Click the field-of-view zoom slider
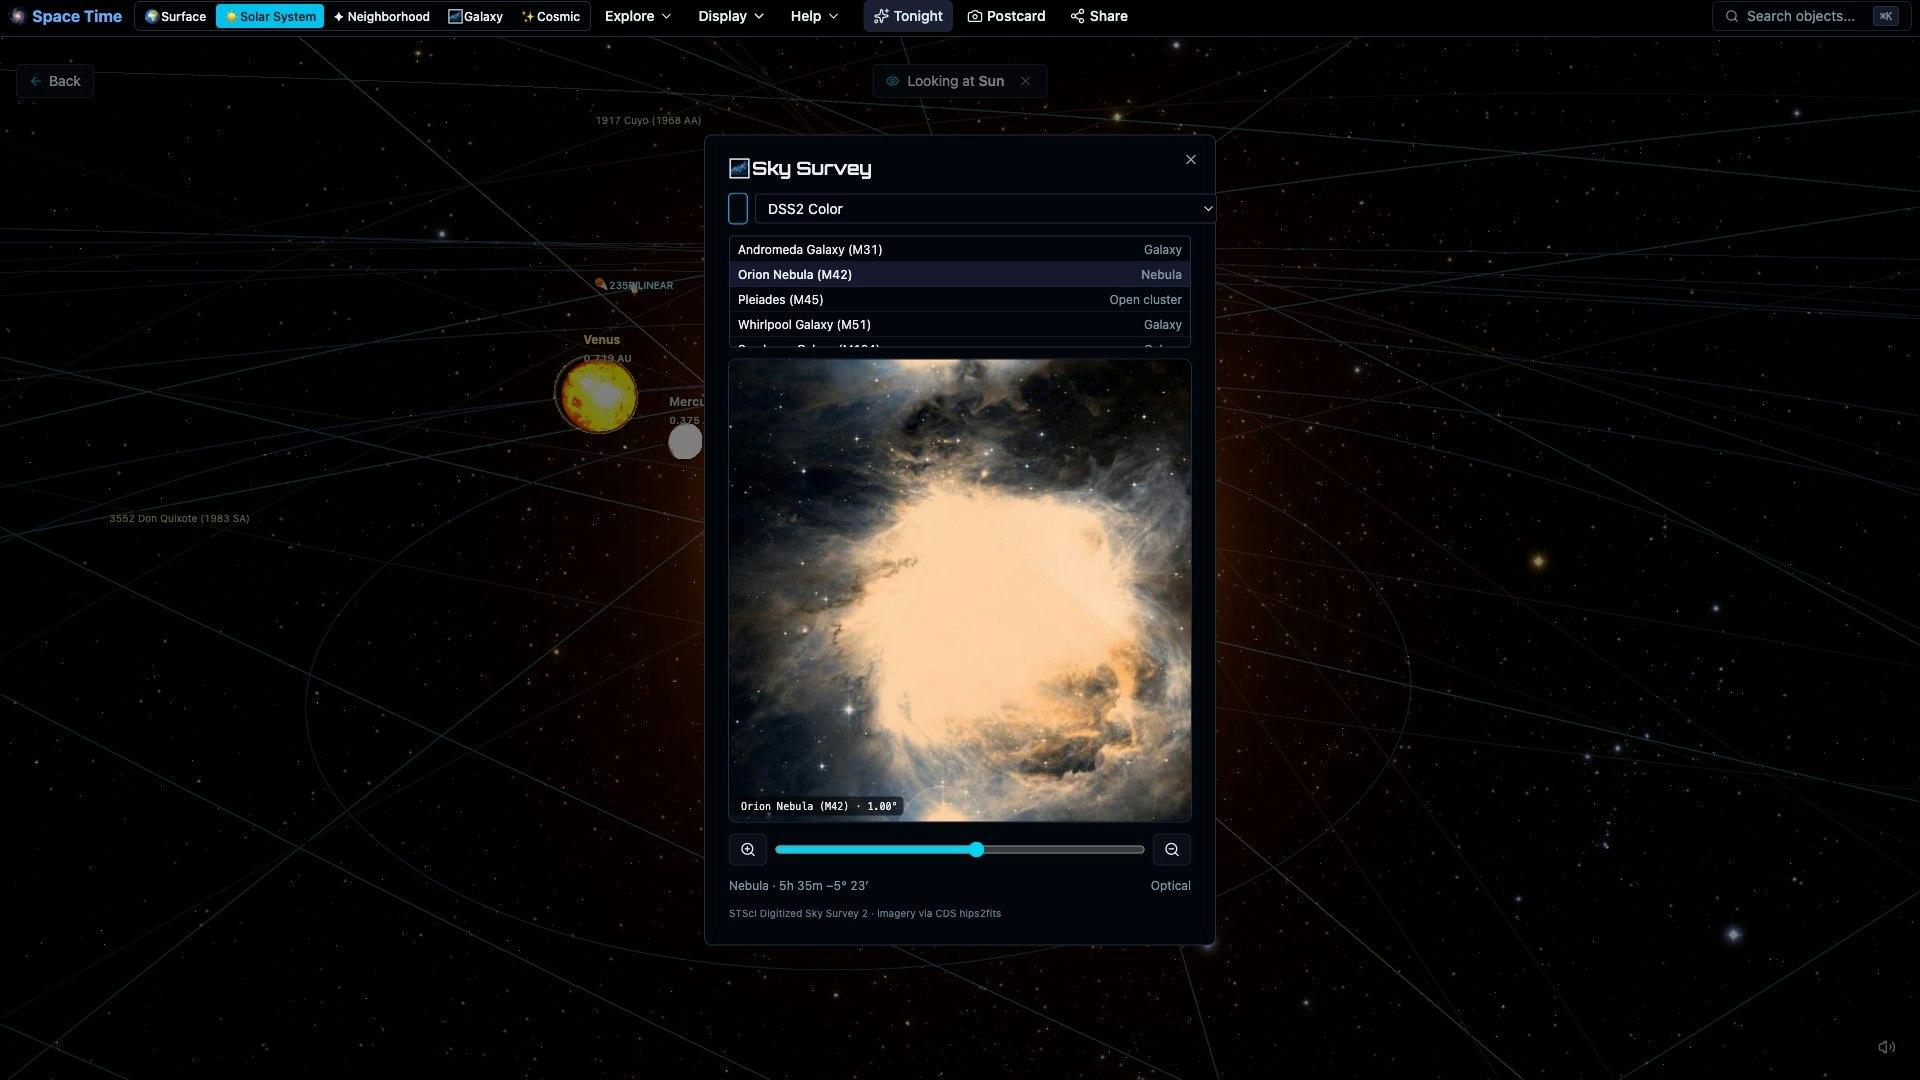 (960, 850)
